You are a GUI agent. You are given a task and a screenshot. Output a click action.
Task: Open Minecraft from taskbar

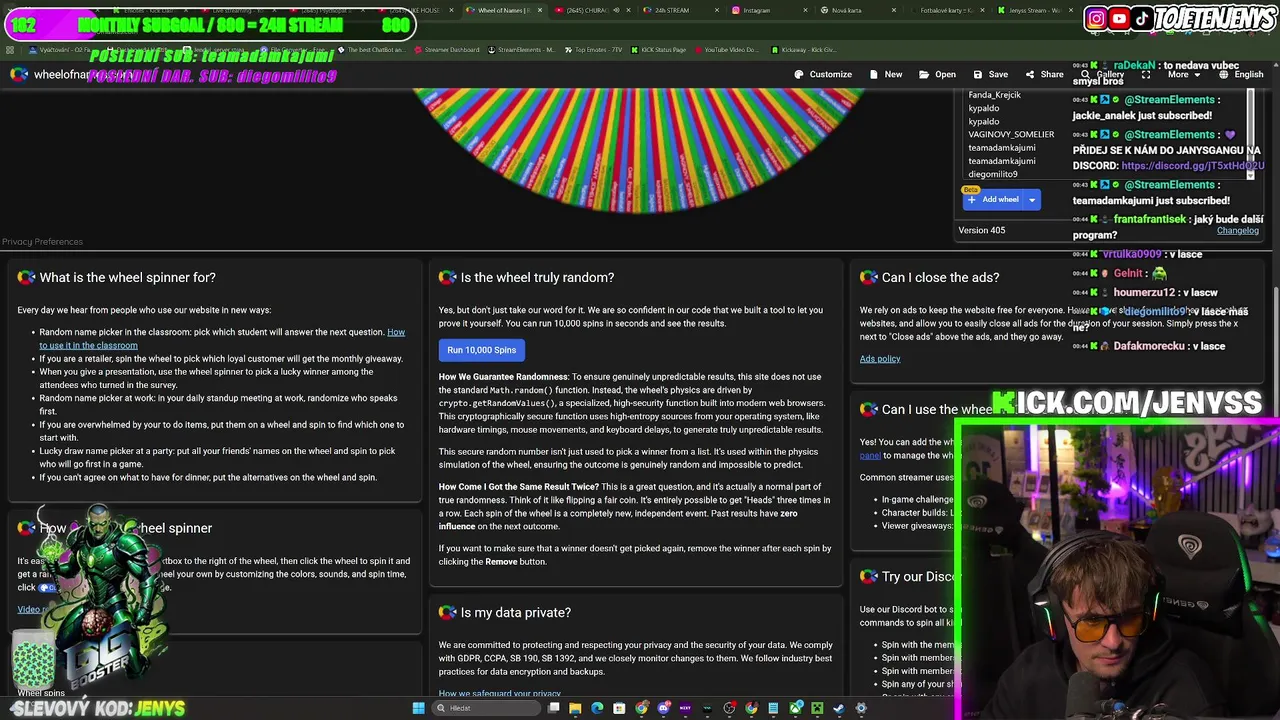coord(817,708)
